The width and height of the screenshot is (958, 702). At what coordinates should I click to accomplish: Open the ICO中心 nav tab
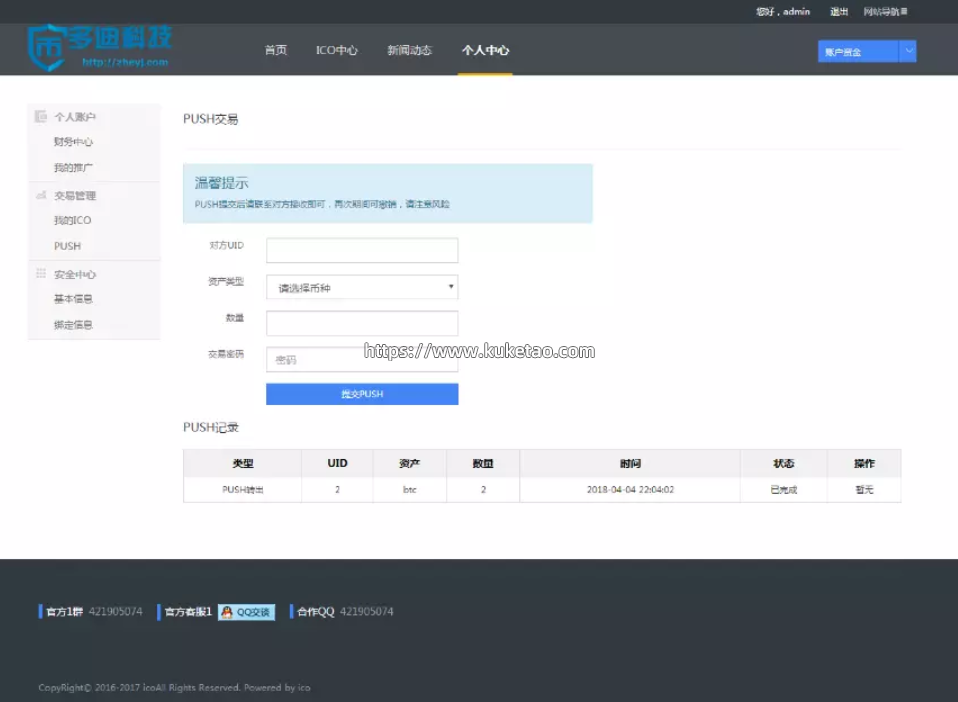[336, 50]
